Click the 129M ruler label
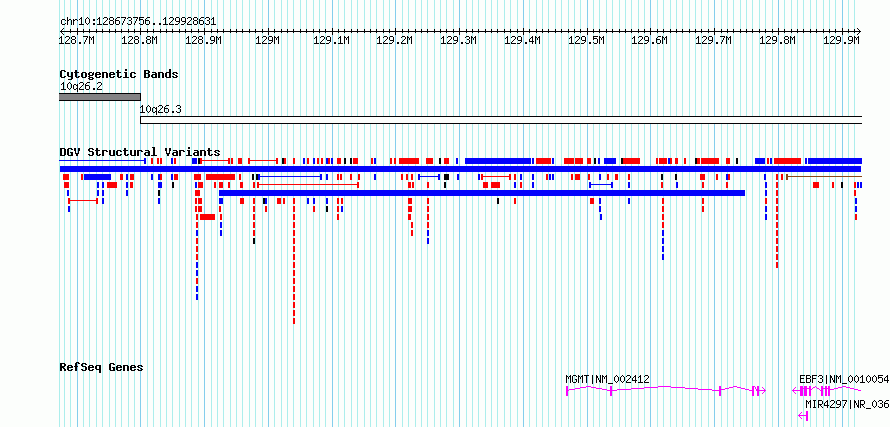The image size is (890, 427). [x=267, y=40]
